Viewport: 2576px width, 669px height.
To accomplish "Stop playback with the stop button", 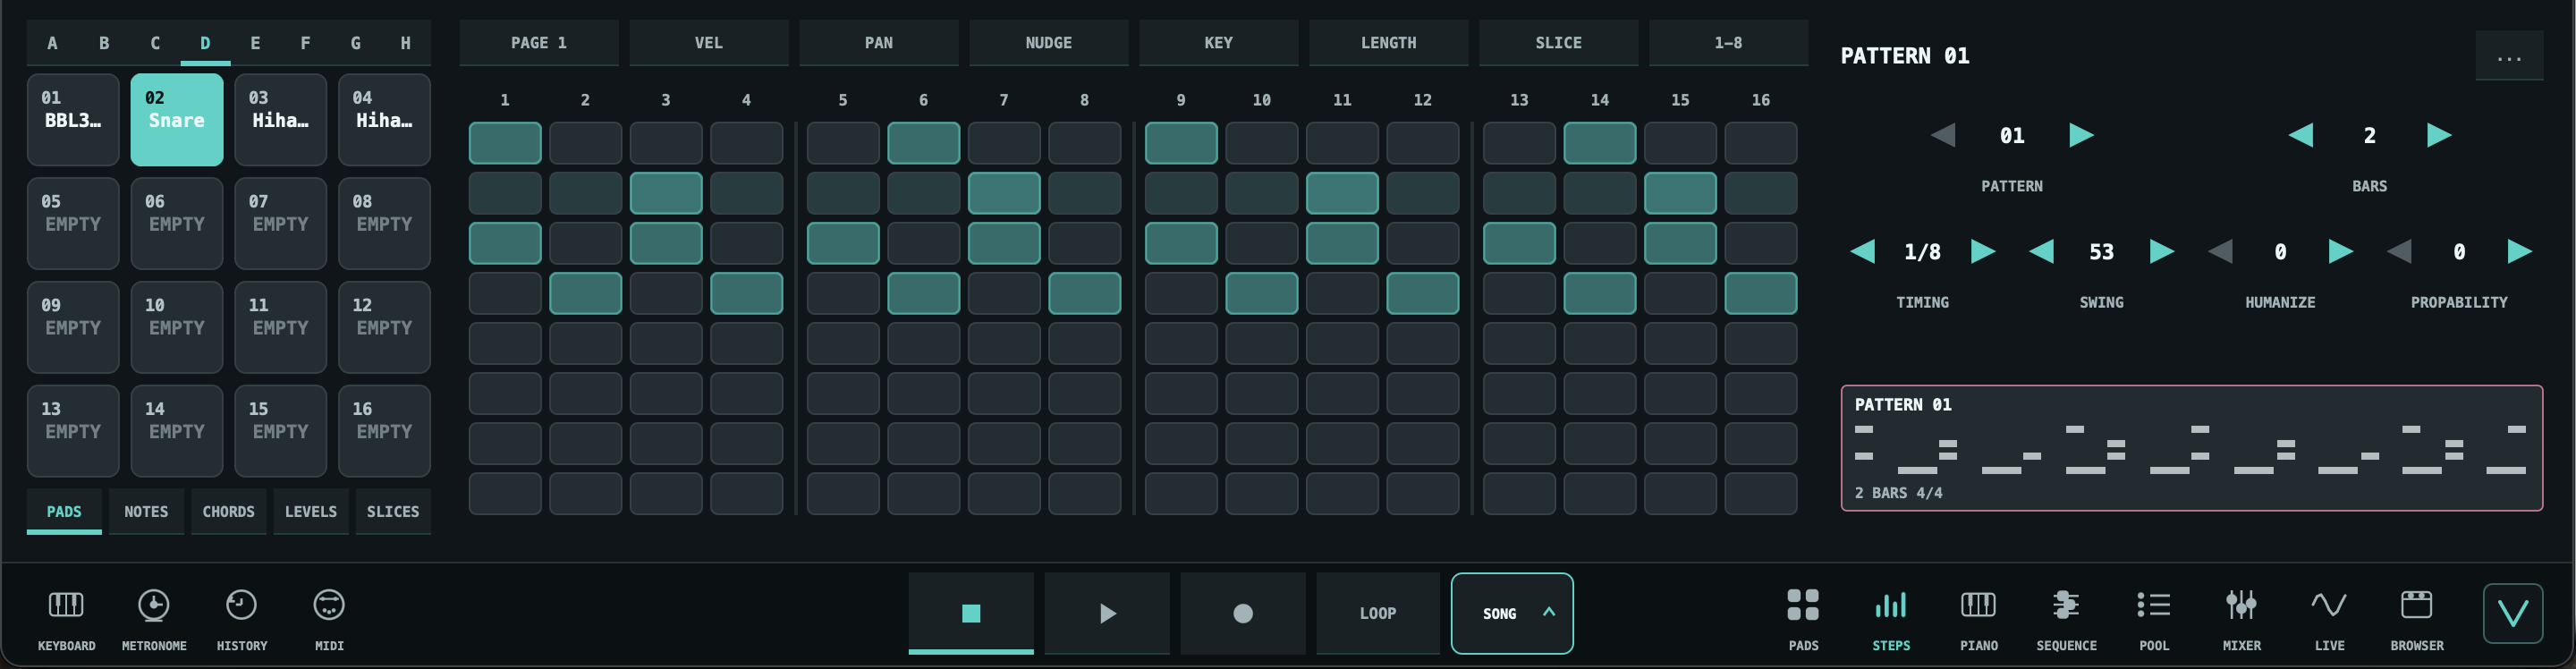I will click(971, 613).
